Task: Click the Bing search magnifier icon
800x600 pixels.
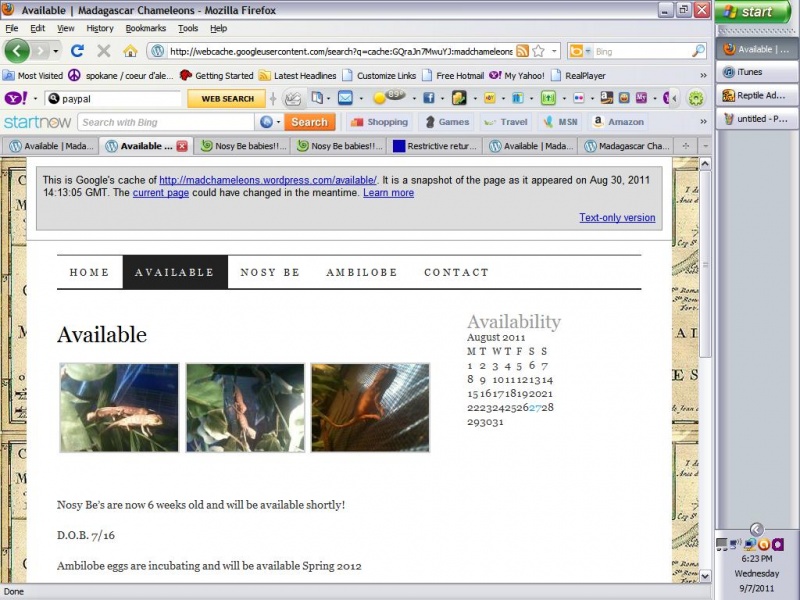Action: tap(698, 51)
